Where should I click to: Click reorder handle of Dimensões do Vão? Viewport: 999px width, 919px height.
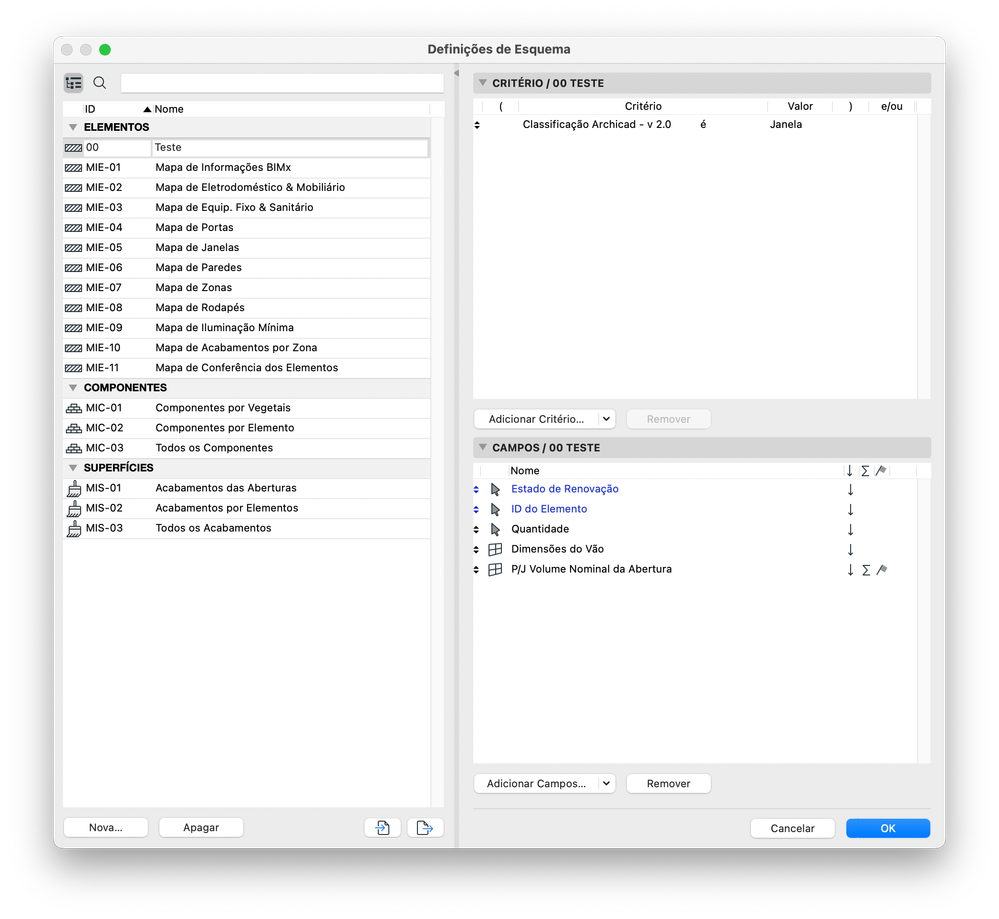point(476,549)
